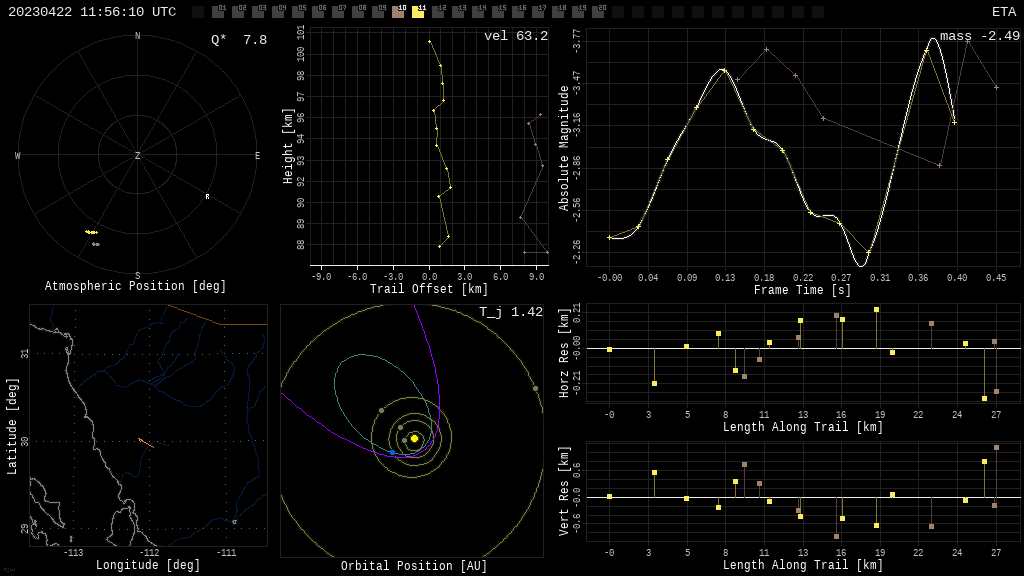Click the brown highlighted station 10 box
Screen dimensions: 1024x576
398,12
